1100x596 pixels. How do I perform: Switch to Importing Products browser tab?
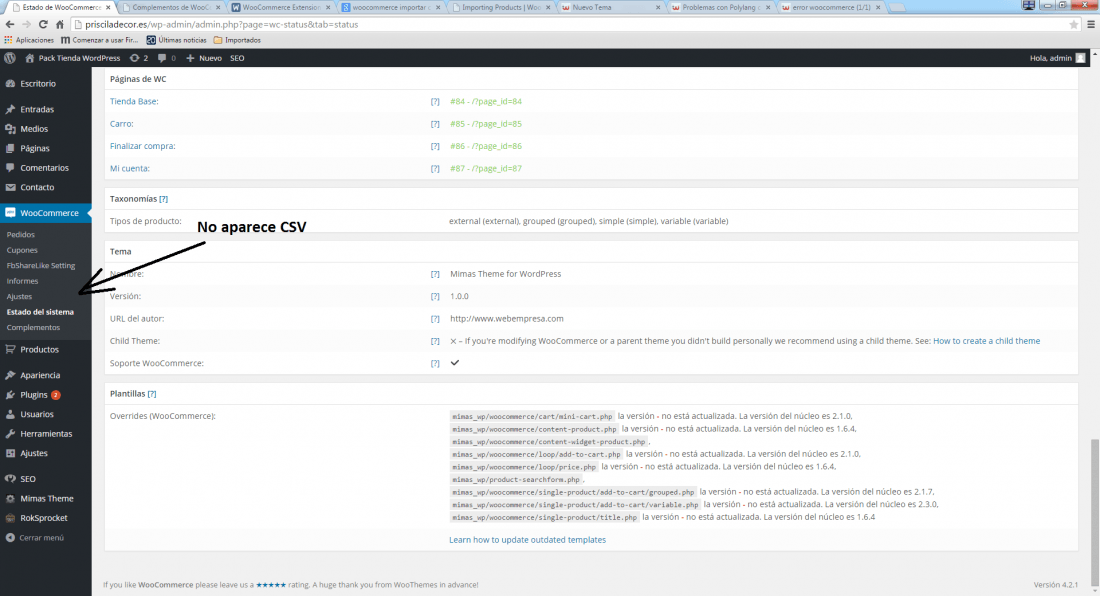(x=501, y=8)
